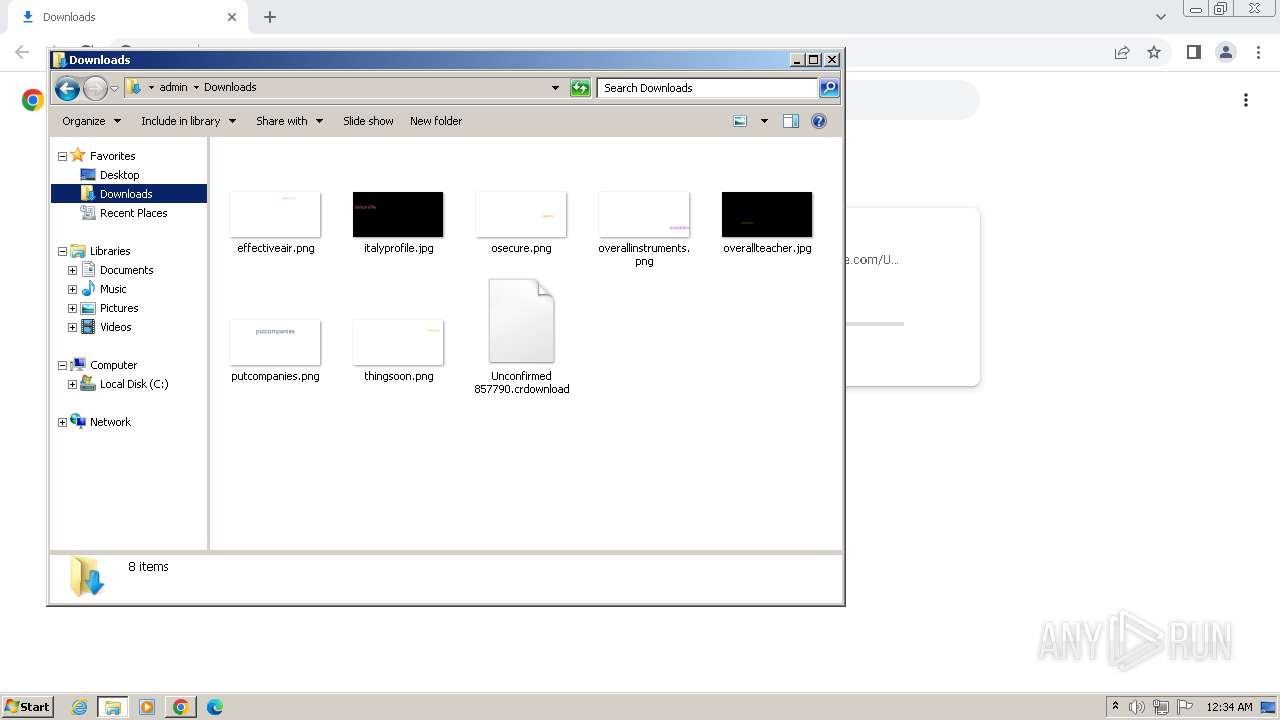
Task: Select effectiveair.png thumbnail
Action: 275,214
